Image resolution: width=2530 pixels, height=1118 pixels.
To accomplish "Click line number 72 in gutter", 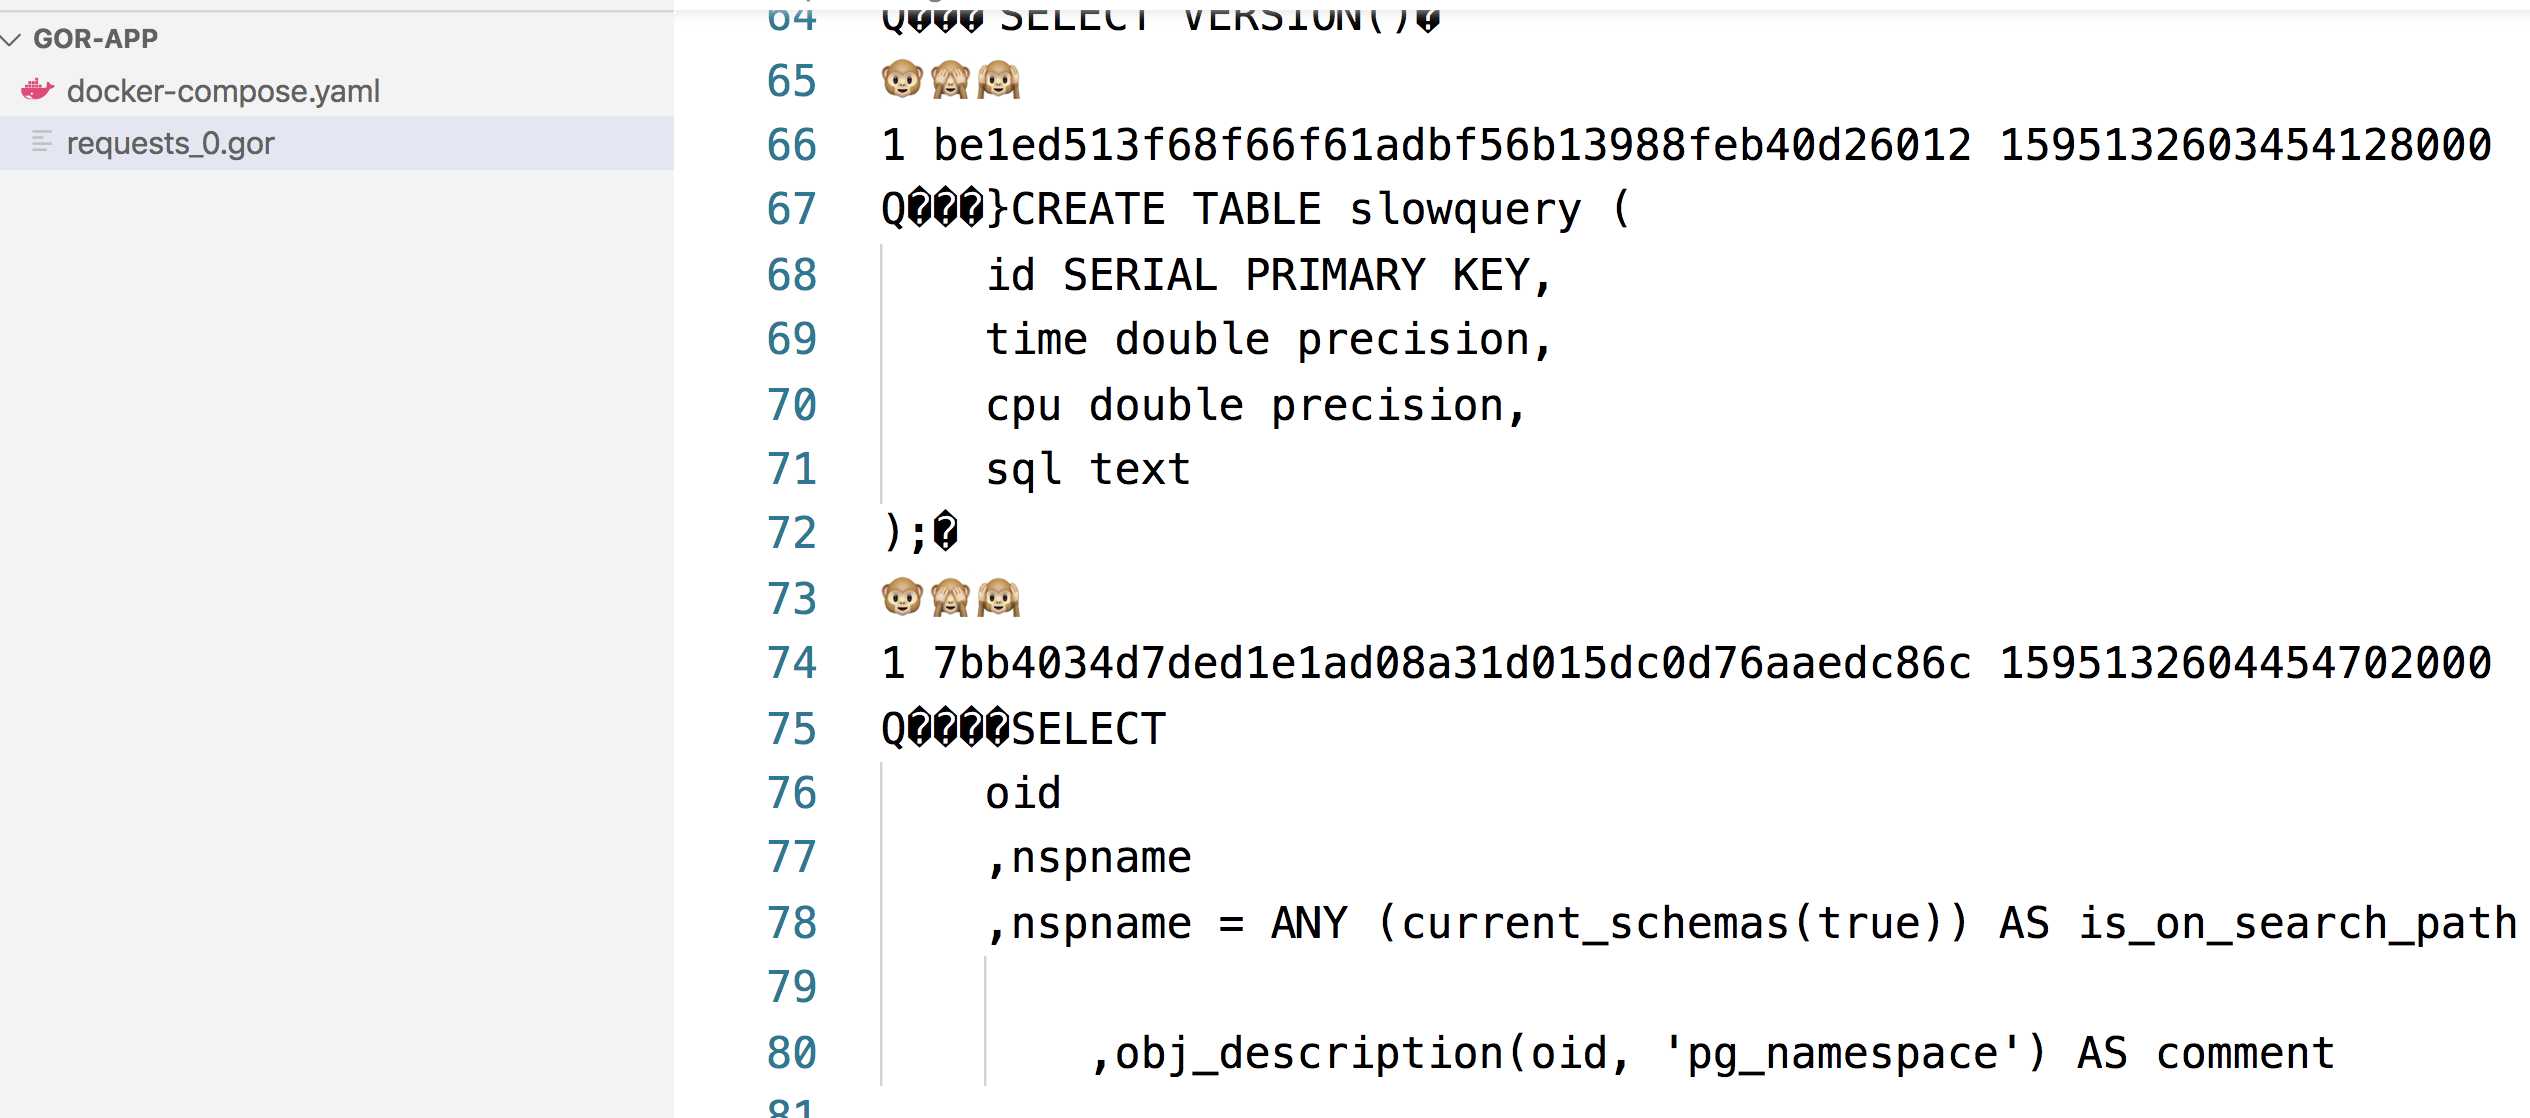I will click(791, 534).
